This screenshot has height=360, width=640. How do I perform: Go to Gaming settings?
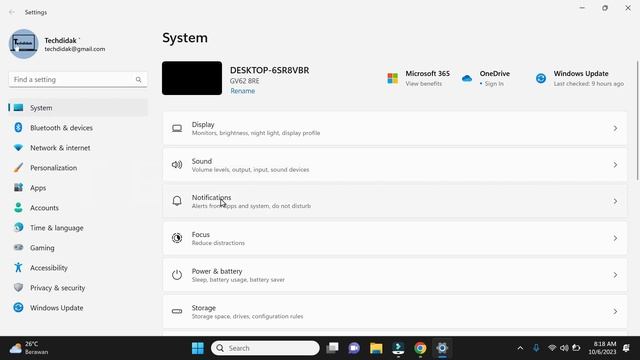pyautogui.click(x=78, y=248)
